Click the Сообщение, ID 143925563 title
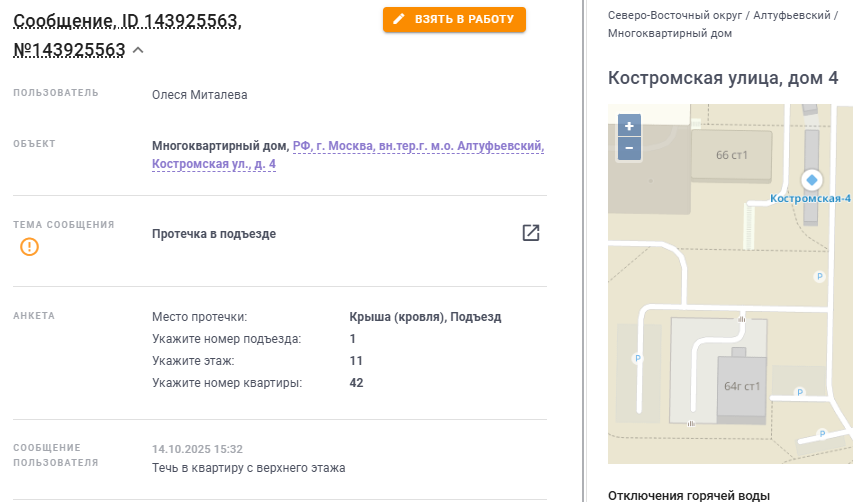The width and height of the screenshot is (853, 502). tap(127, 20)
